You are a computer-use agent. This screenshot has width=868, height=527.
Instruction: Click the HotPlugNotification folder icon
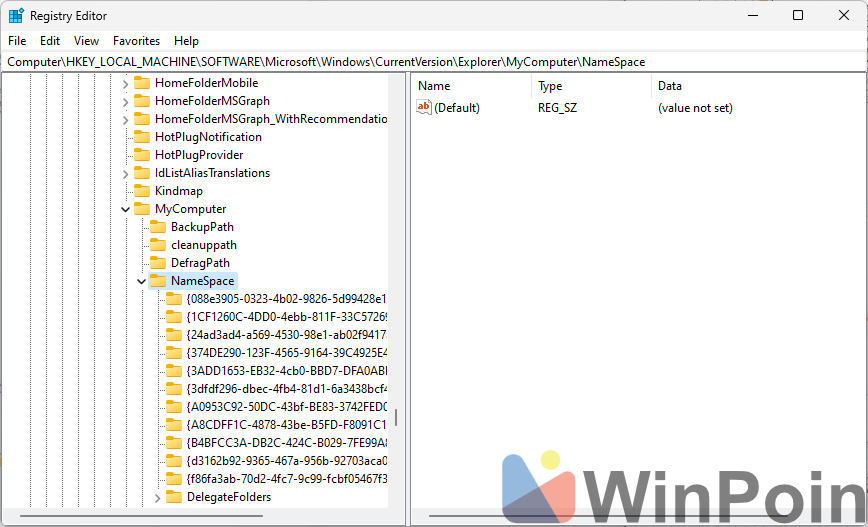click(142, 137)
